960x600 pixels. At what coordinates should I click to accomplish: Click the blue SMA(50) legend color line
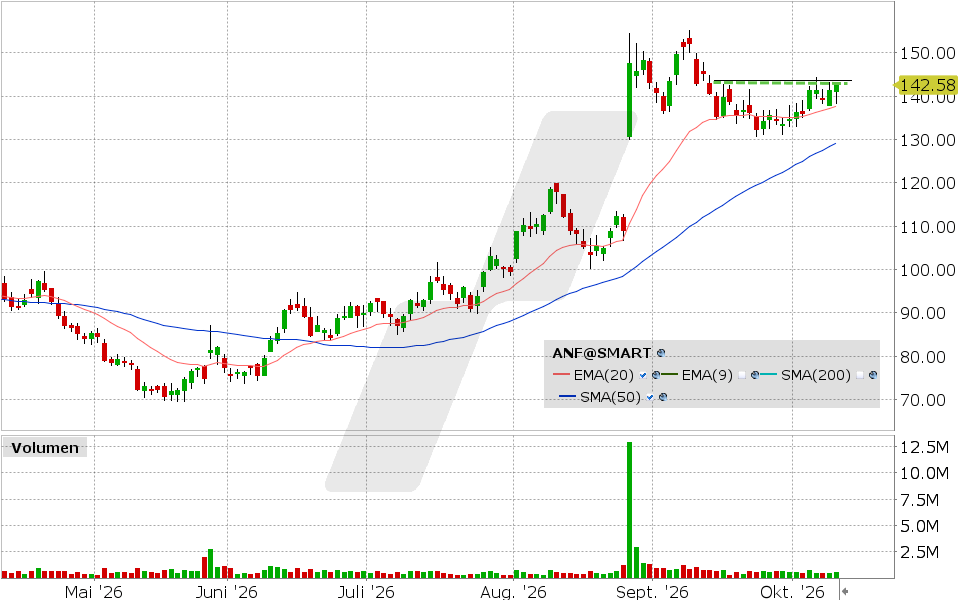[x=568, y=397]
